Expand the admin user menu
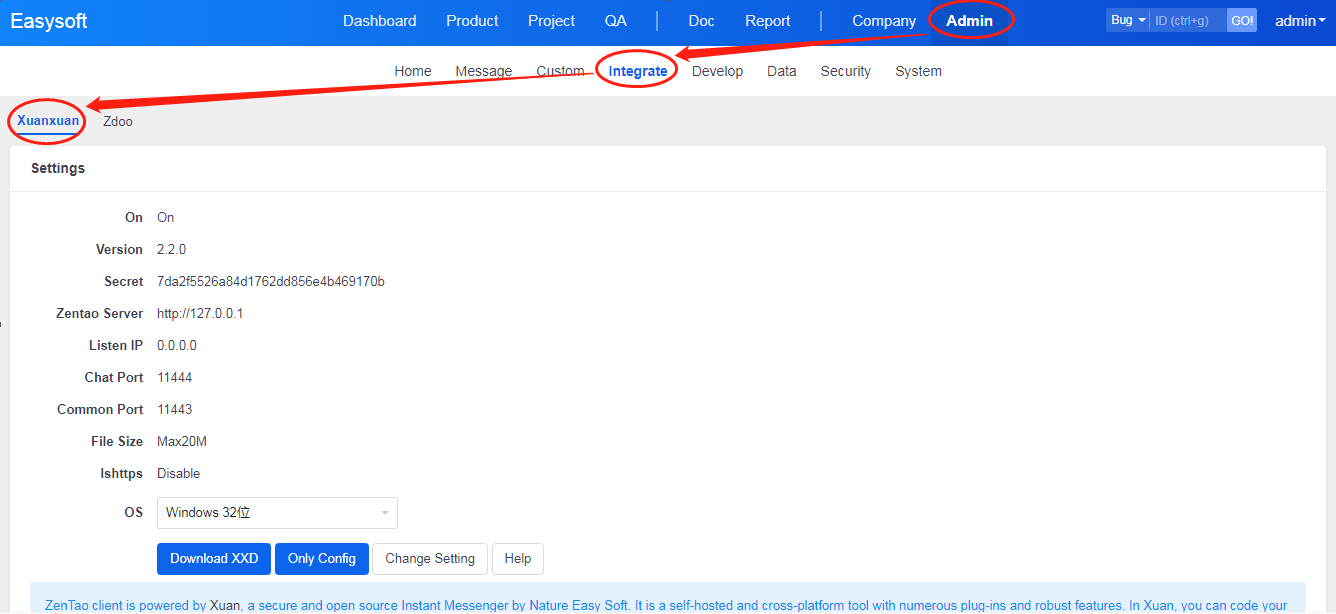Viewport: 1336px width, 614px height. (x=1299, y=21)
